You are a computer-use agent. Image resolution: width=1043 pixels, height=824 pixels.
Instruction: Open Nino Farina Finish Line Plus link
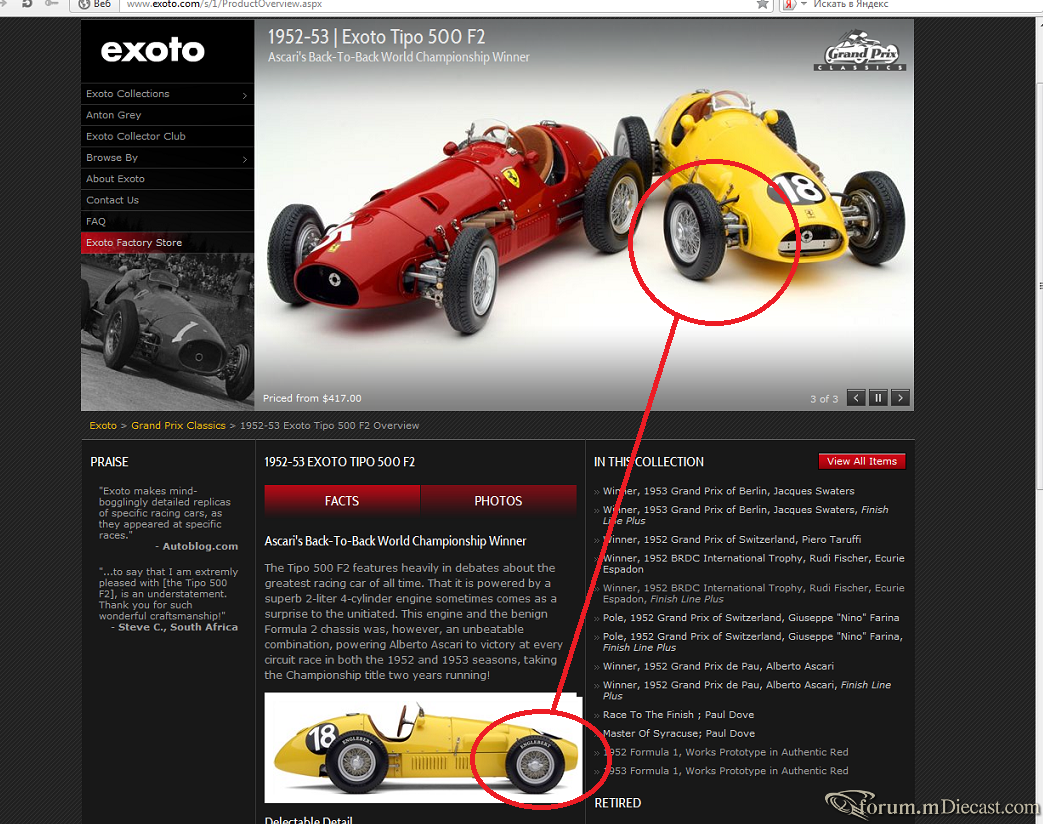[x=752, y=642]
